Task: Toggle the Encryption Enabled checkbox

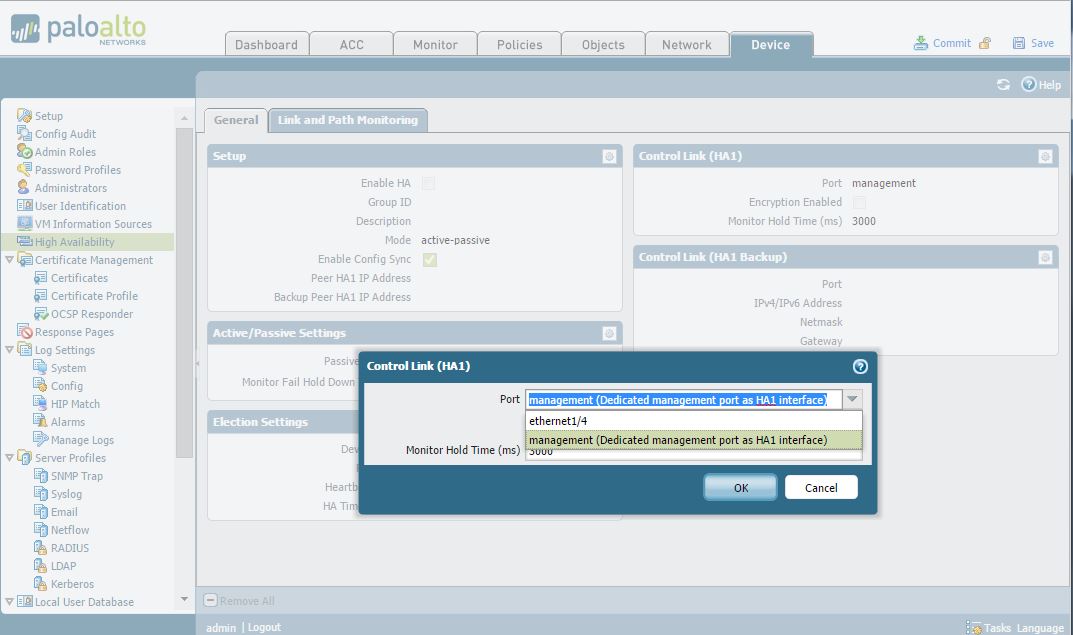Action: coord(859,203)
